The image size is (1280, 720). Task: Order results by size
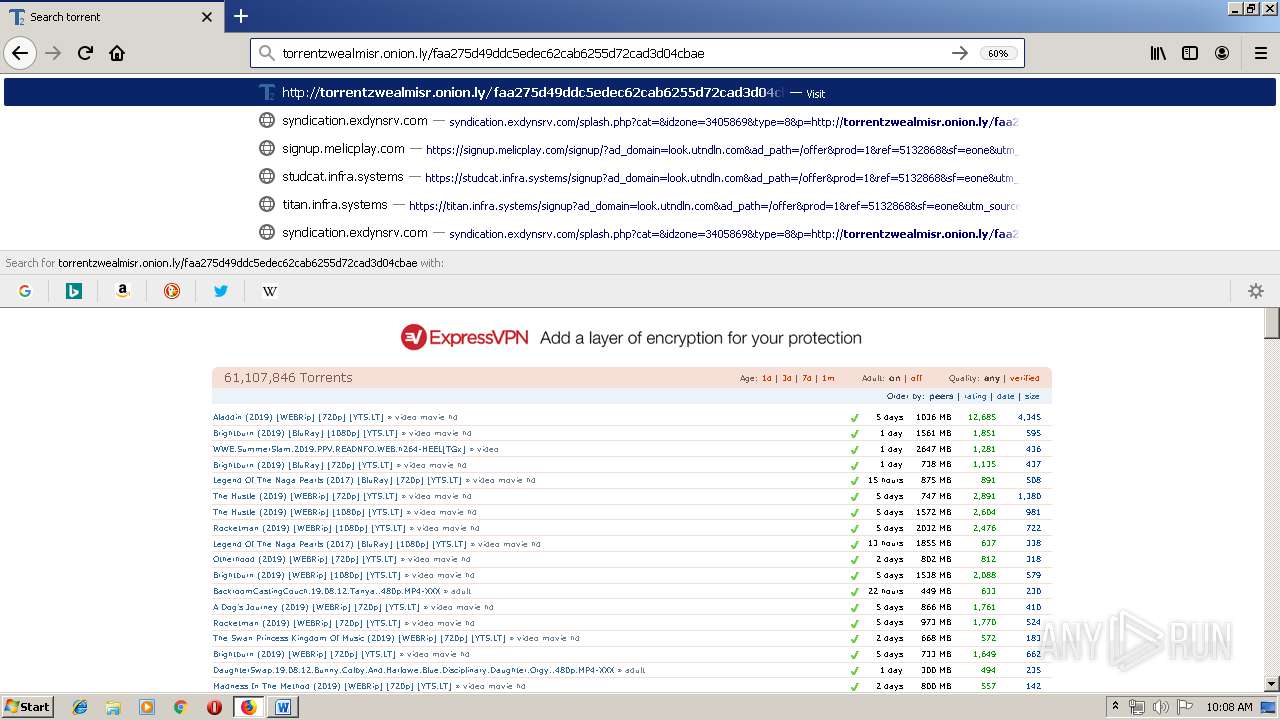click(1032, 396)
